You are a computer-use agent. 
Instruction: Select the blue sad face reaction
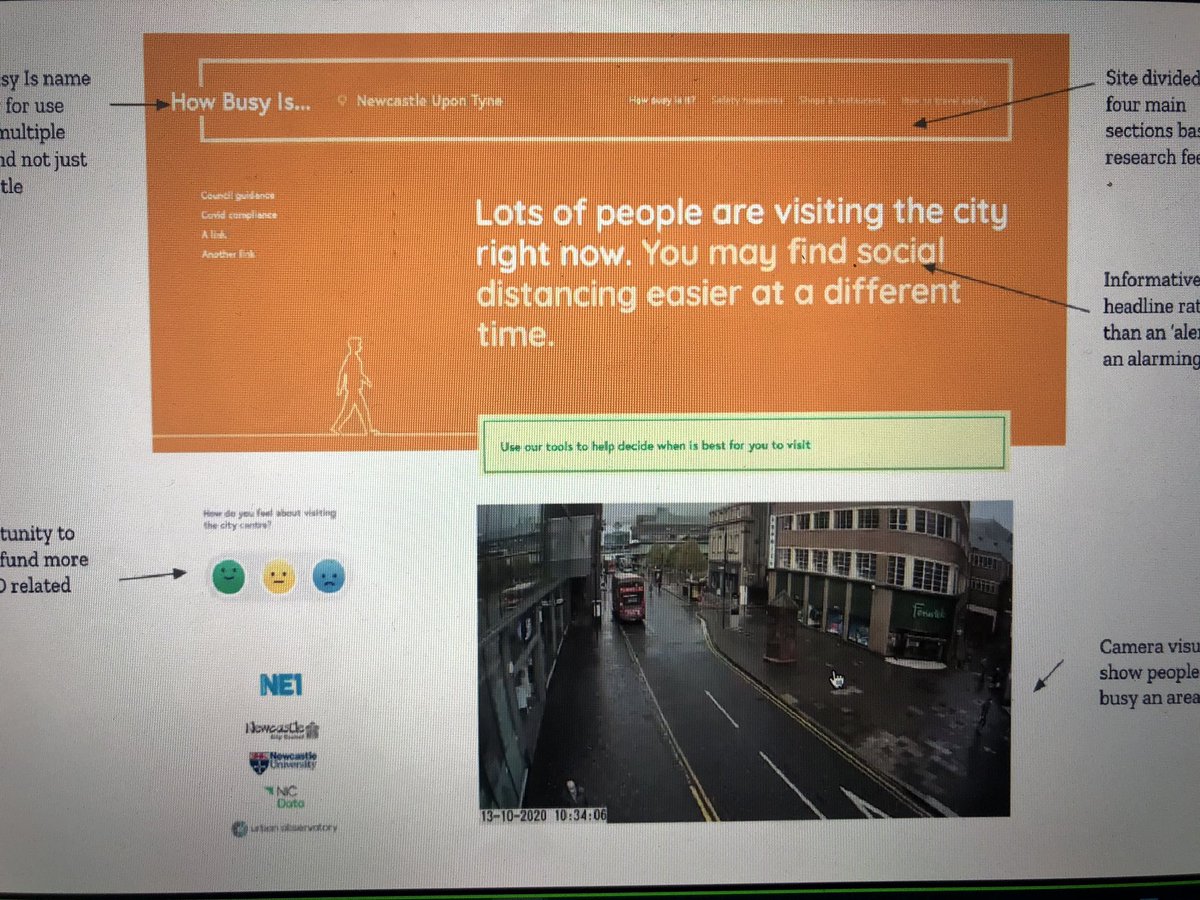[329, 577]
